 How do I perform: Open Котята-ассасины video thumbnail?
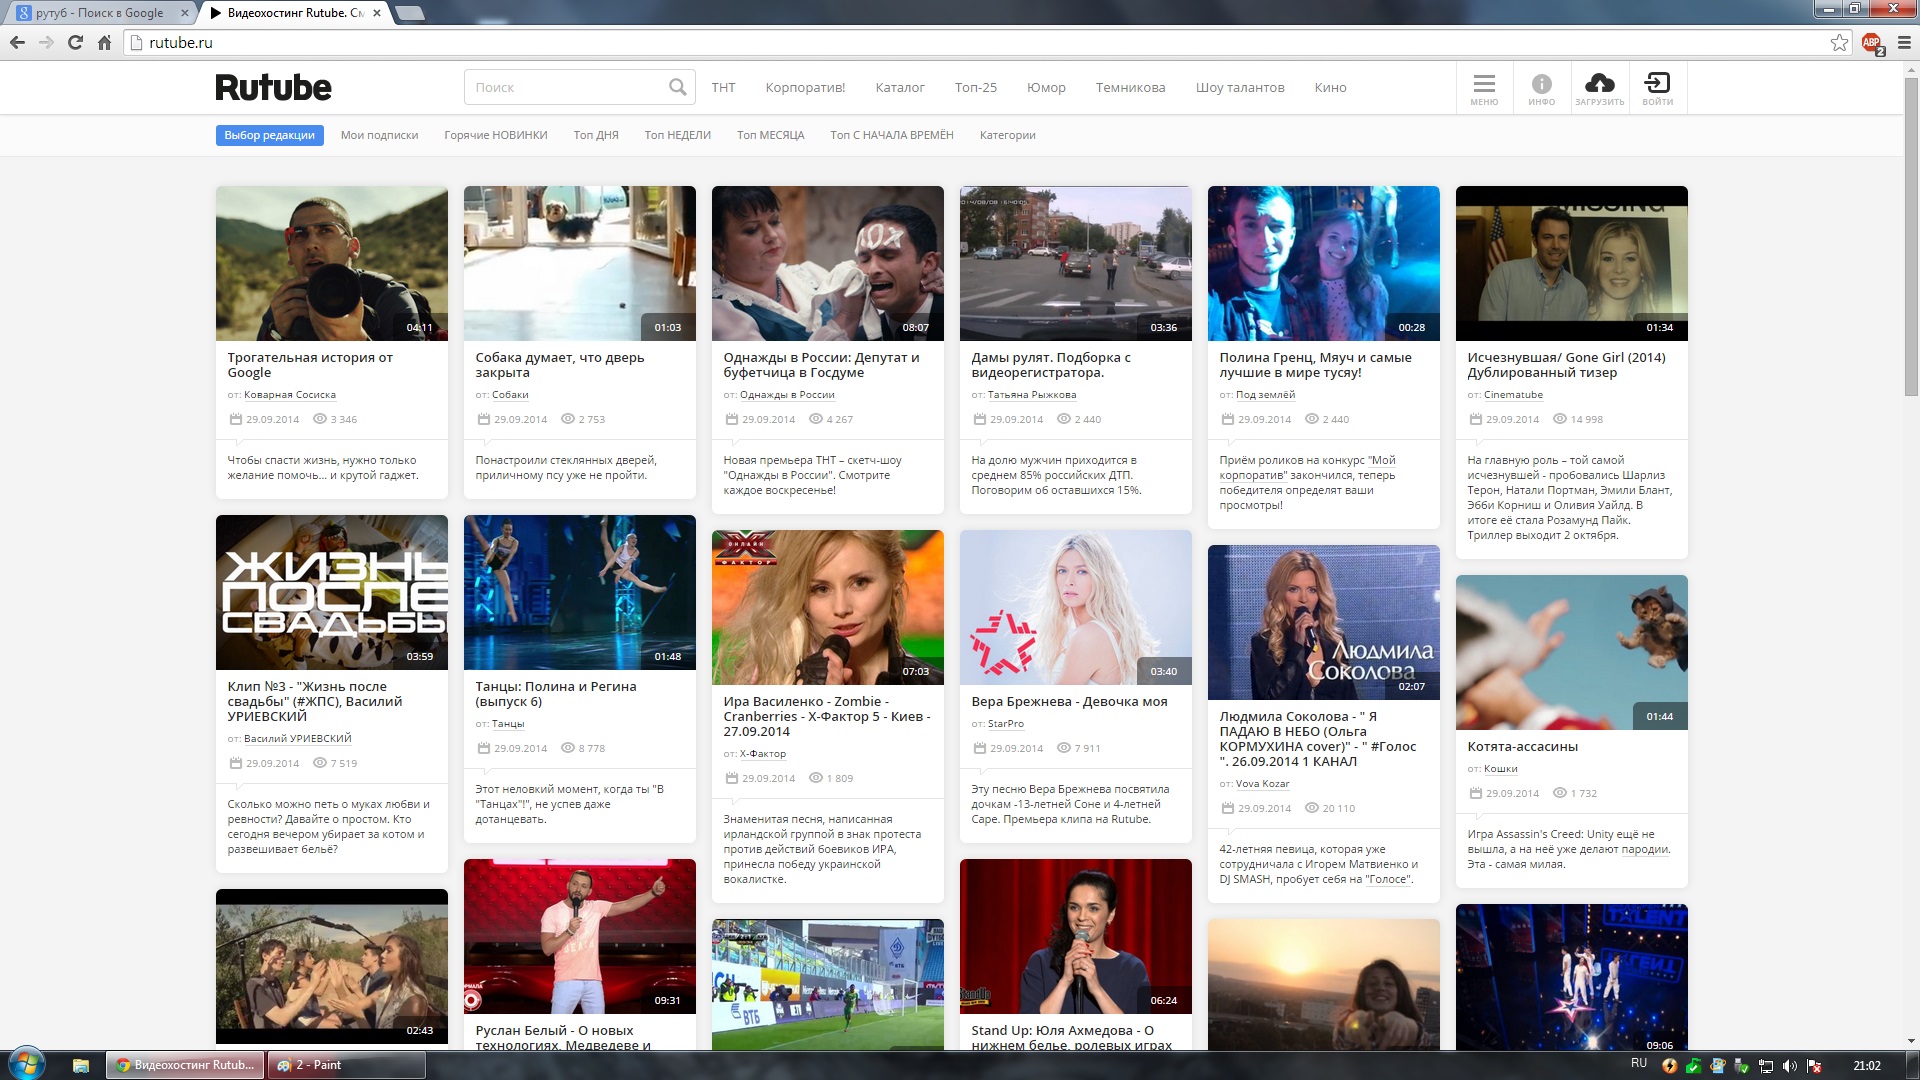pyautogui.click(x=1572, y=652)
